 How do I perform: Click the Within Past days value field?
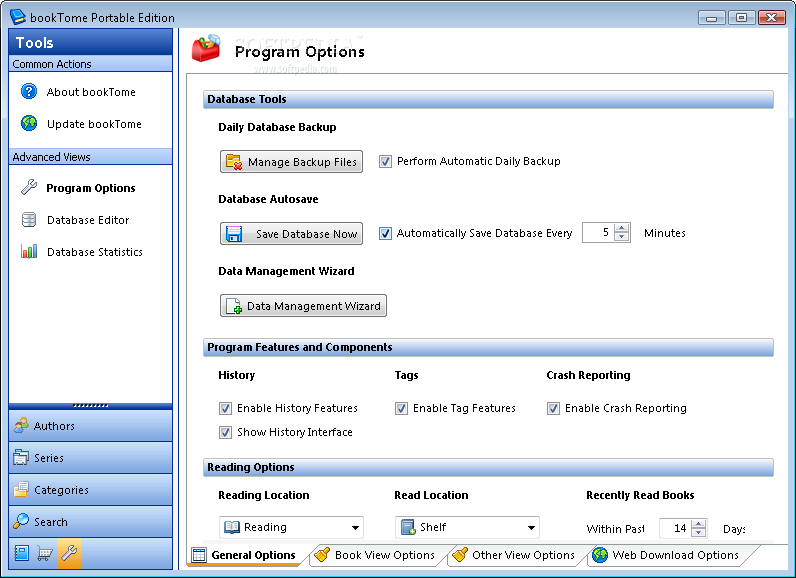tap(675, 529)
